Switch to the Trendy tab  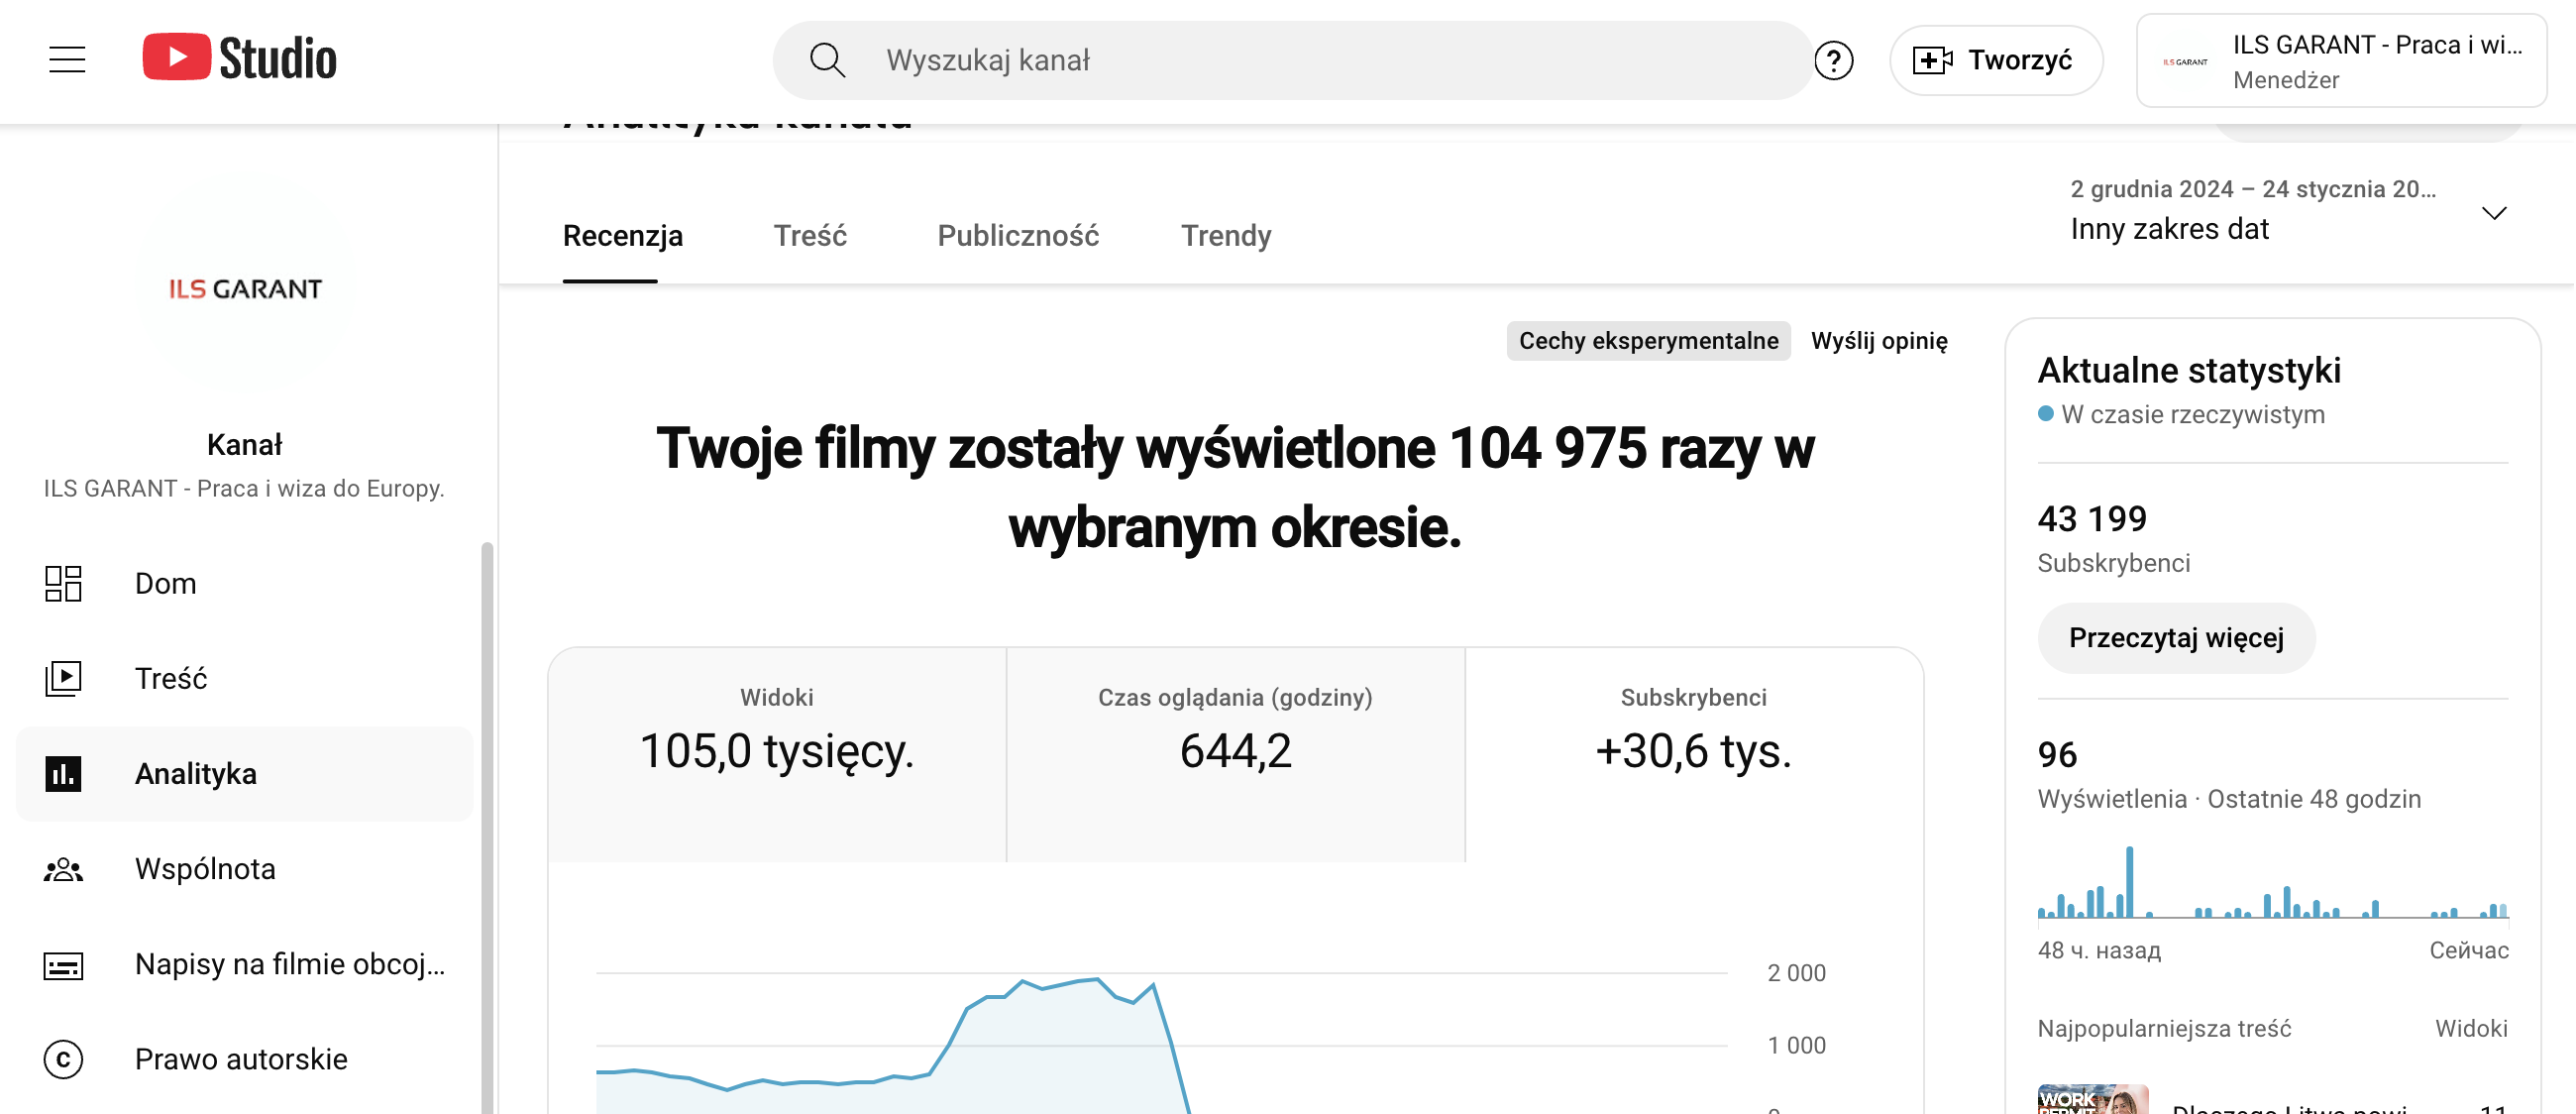coord(1226,236)
